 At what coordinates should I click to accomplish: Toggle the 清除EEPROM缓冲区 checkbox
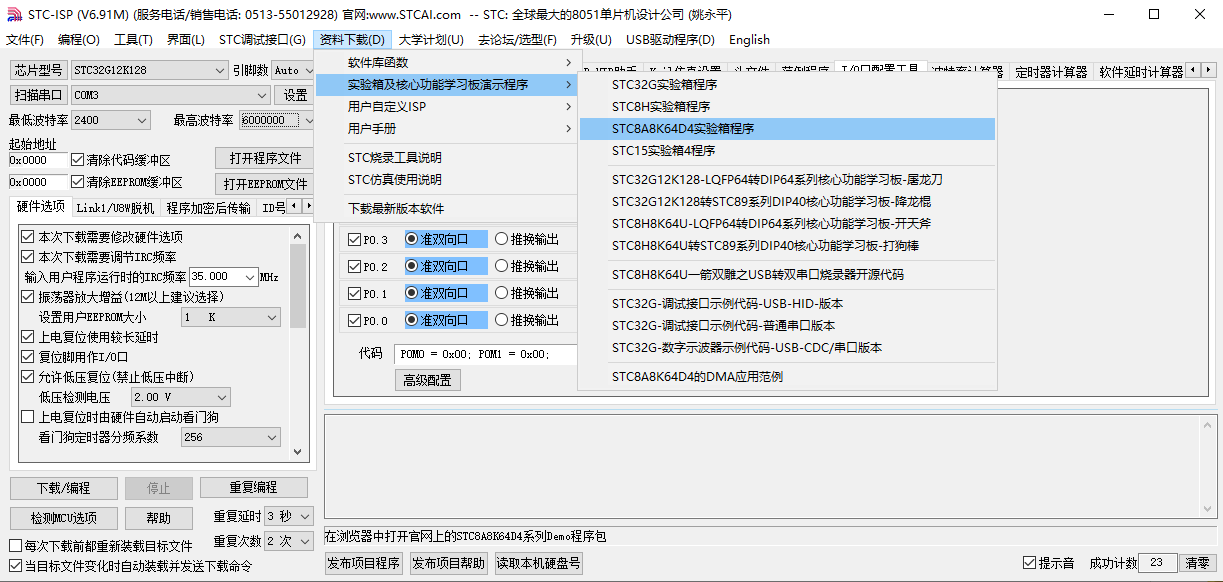pyautogui.click(x=127, y=182)
